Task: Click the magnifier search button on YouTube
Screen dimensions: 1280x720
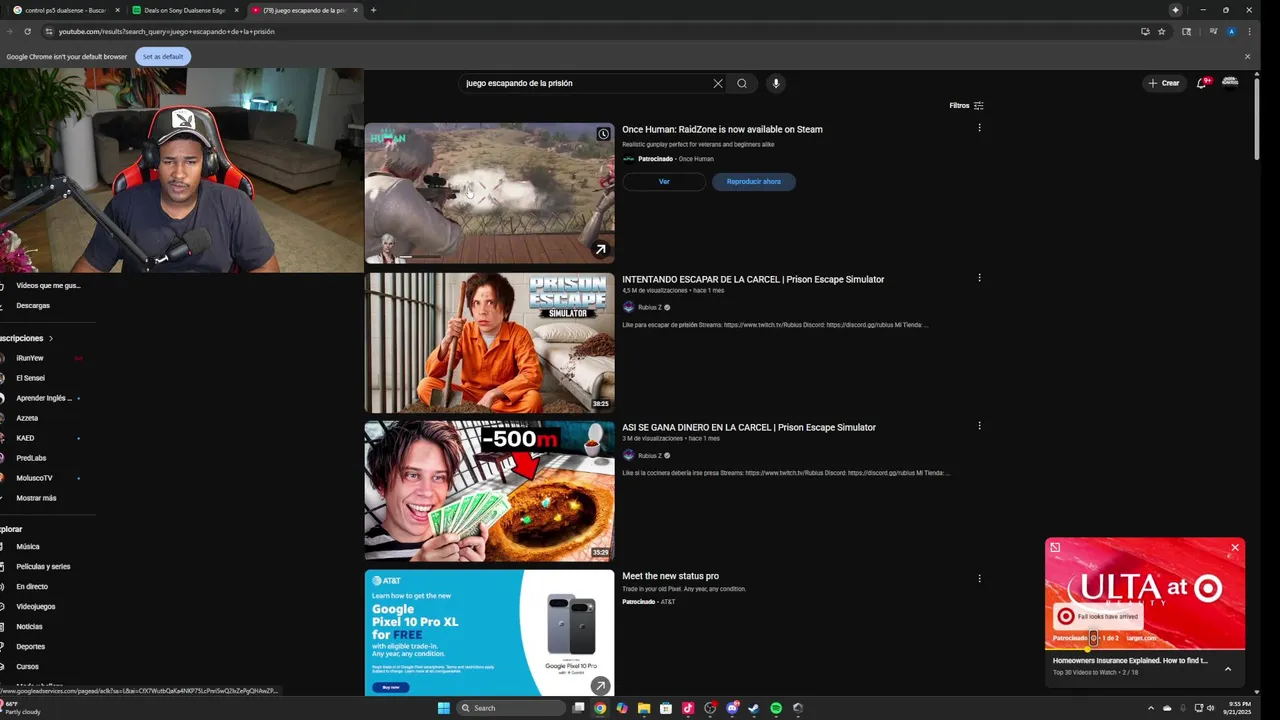Action: click(742, 83)
